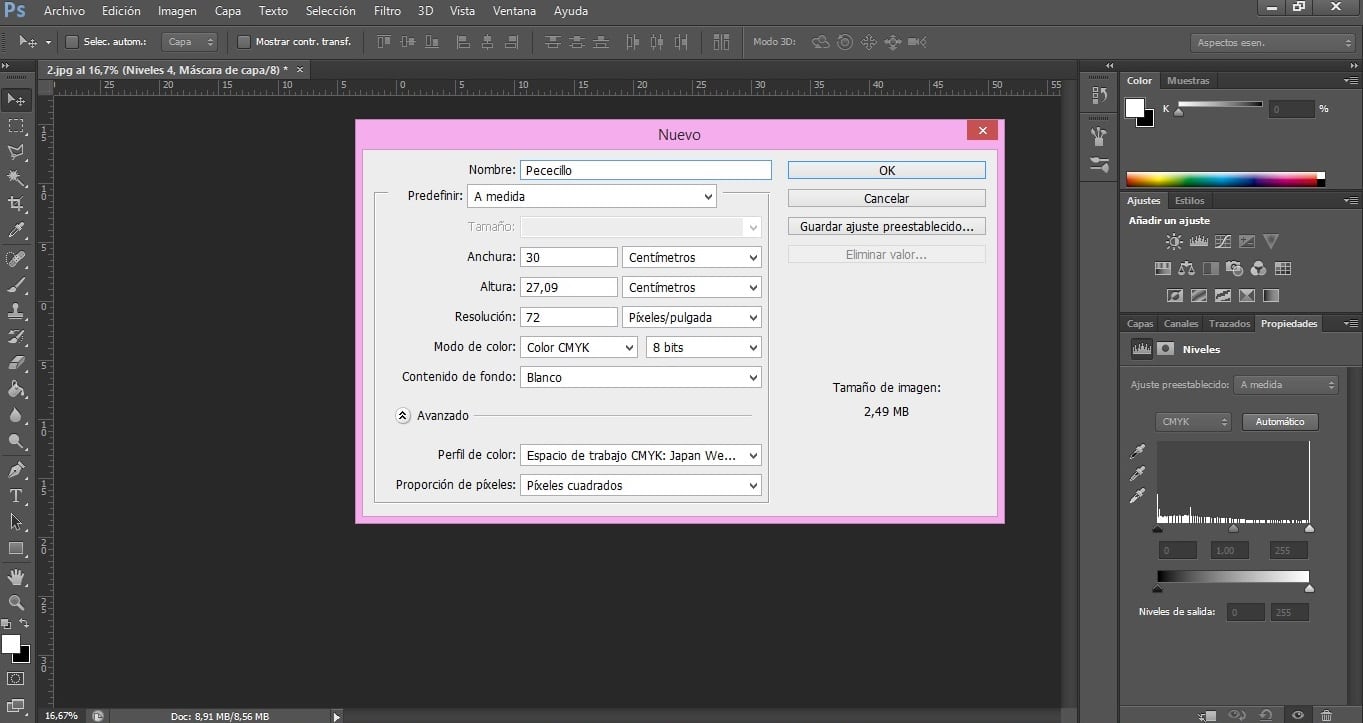The width and height of the screenshot is (1363, 723).
Task: Select the Brush tool
Action: (16, 285)
